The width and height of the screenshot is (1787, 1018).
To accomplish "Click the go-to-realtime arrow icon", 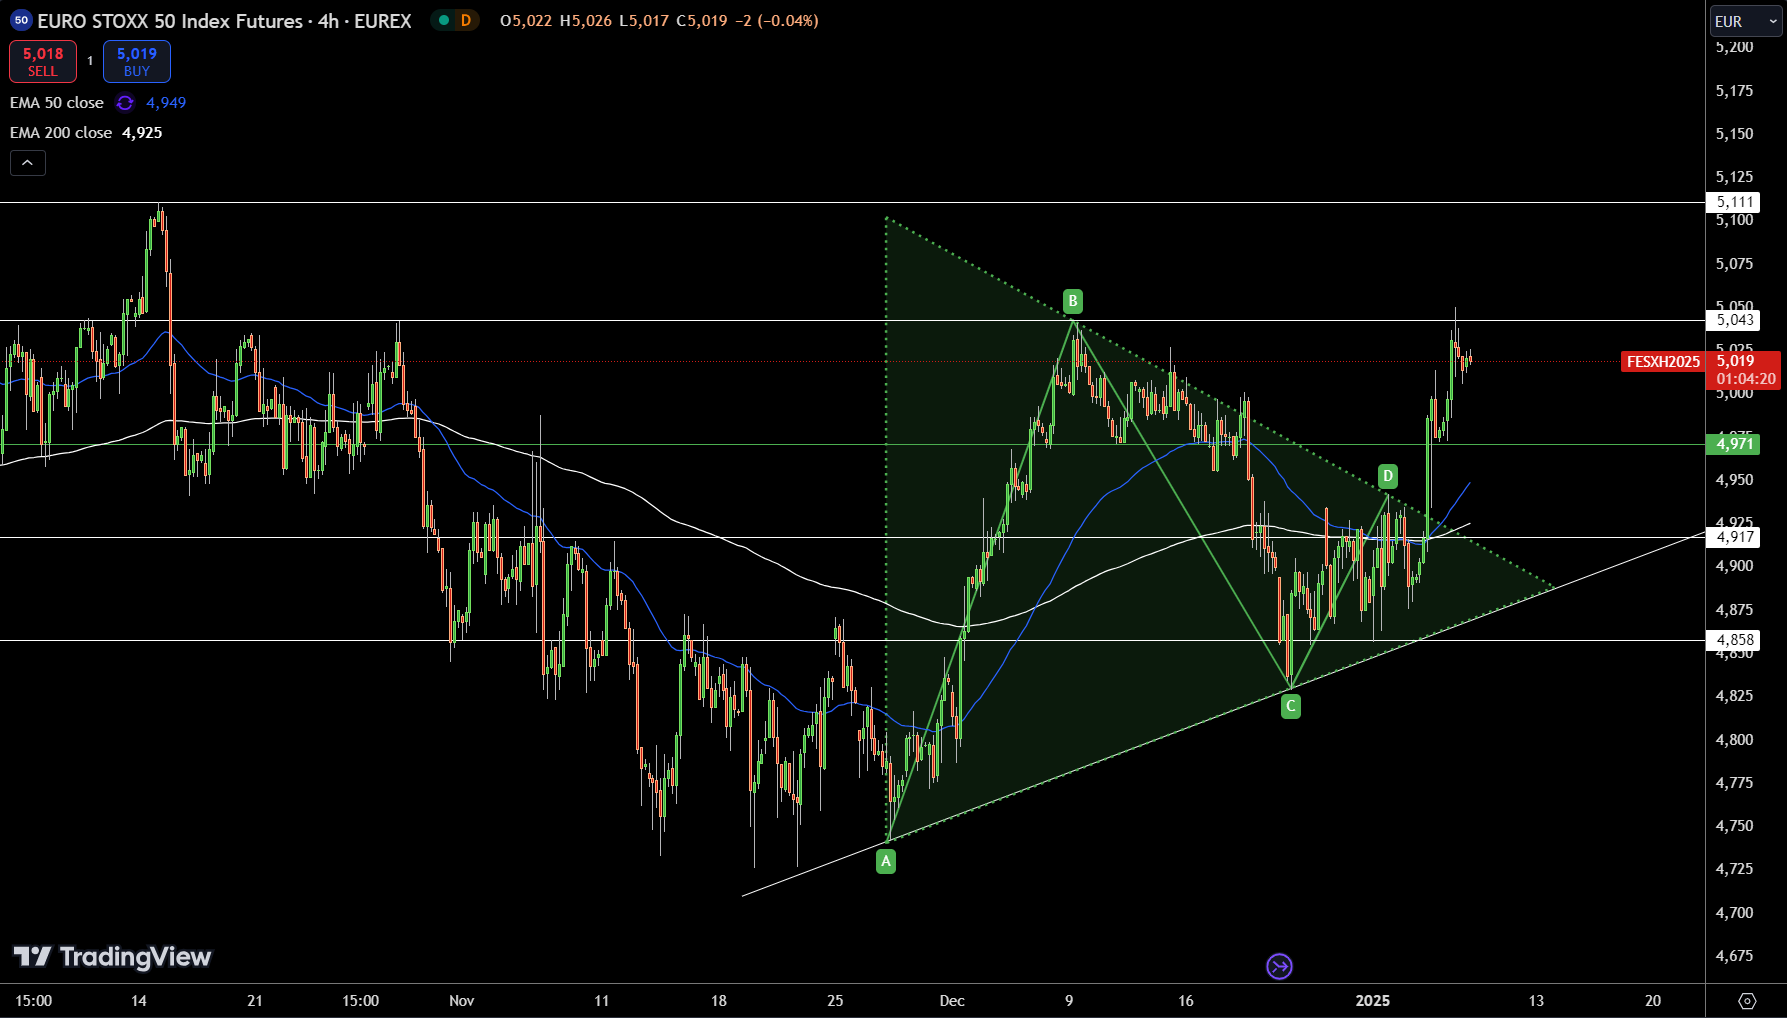I will point(1279,966).
